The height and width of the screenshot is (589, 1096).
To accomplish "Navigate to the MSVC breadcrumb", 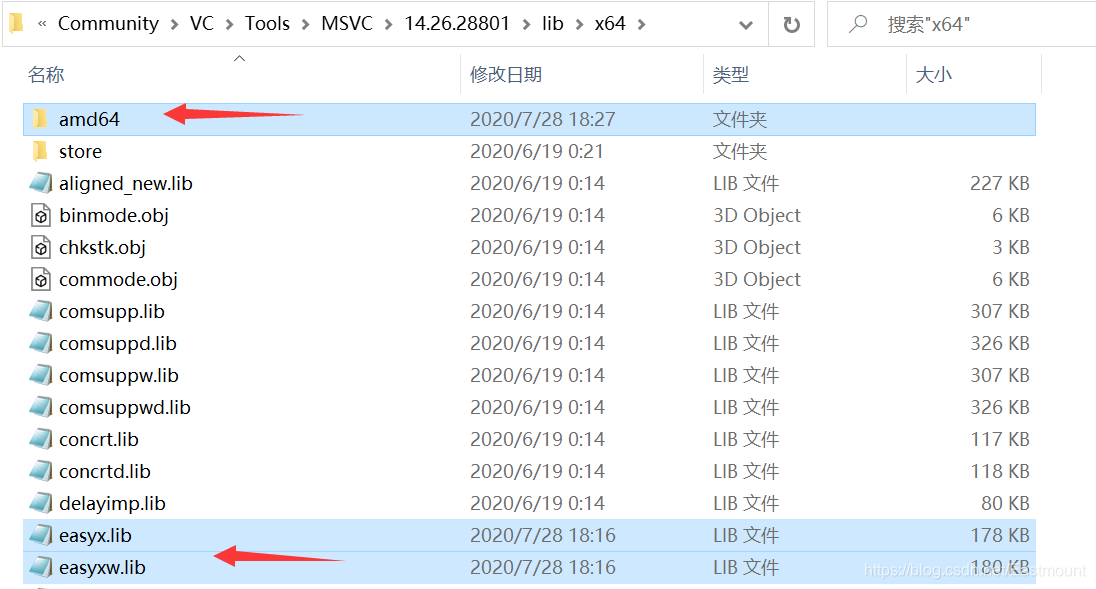I will tap(347, 24).
